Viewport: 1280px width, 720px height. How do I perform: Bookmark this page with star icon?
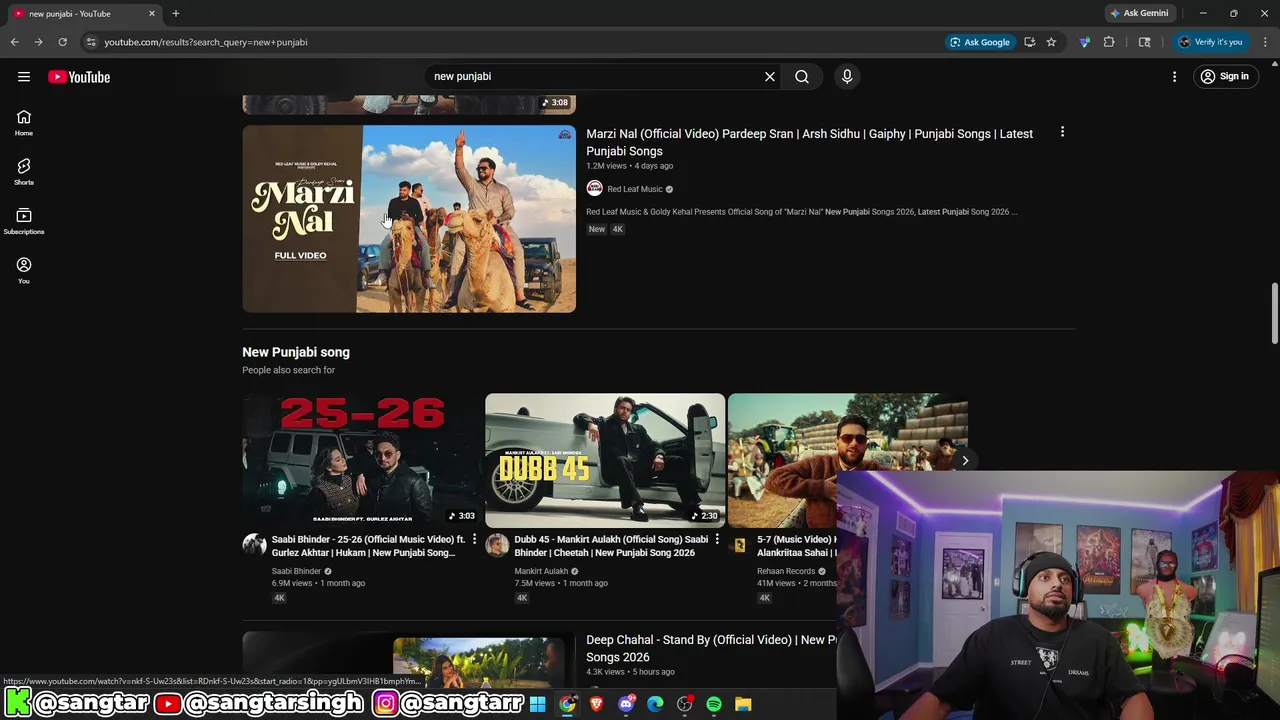1051,42
